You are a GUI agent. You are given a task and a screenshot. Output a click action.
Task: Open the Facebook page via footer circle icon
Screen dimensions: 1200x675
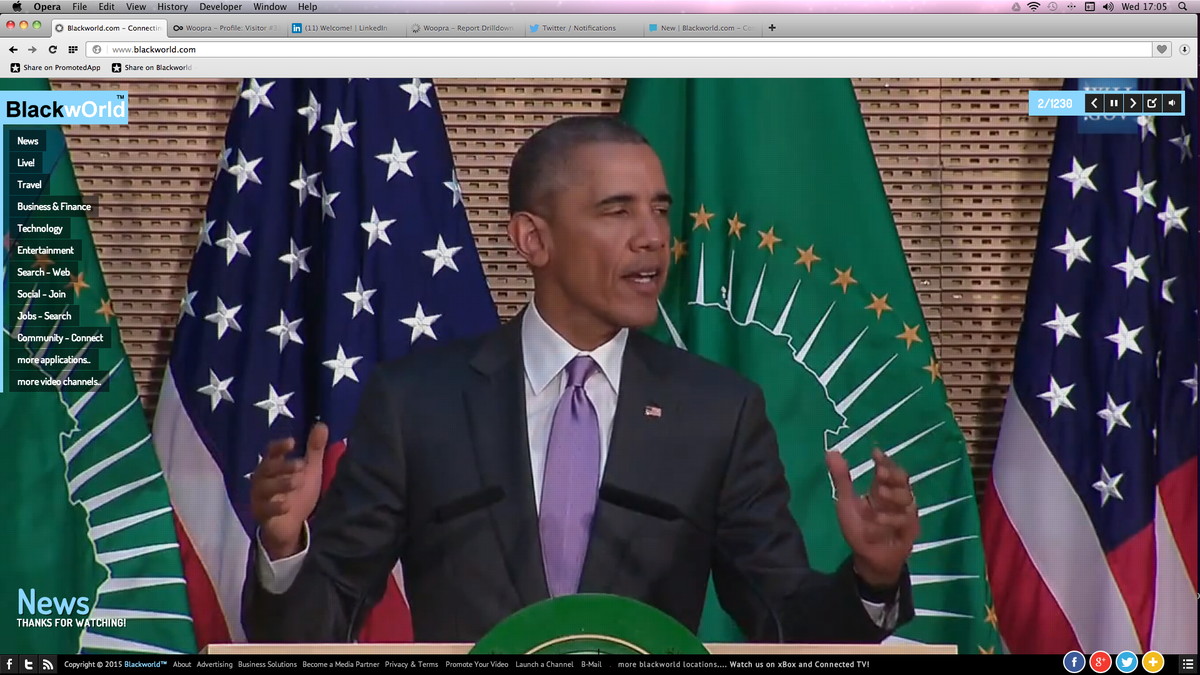click(x=1074, y=662)
